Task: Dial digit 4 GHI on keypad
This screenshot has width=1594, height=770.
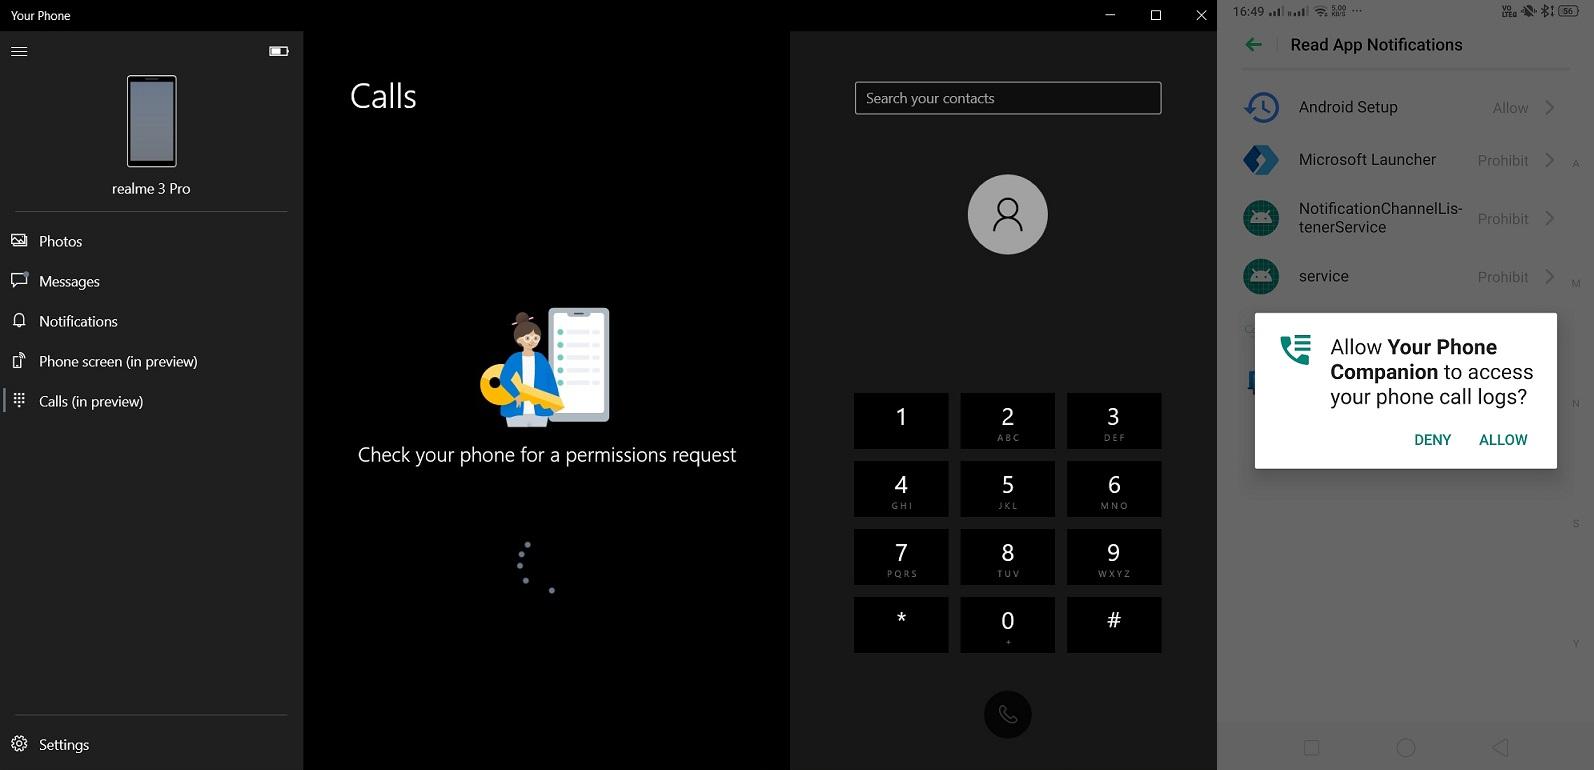Action: [x=901, y=489]
